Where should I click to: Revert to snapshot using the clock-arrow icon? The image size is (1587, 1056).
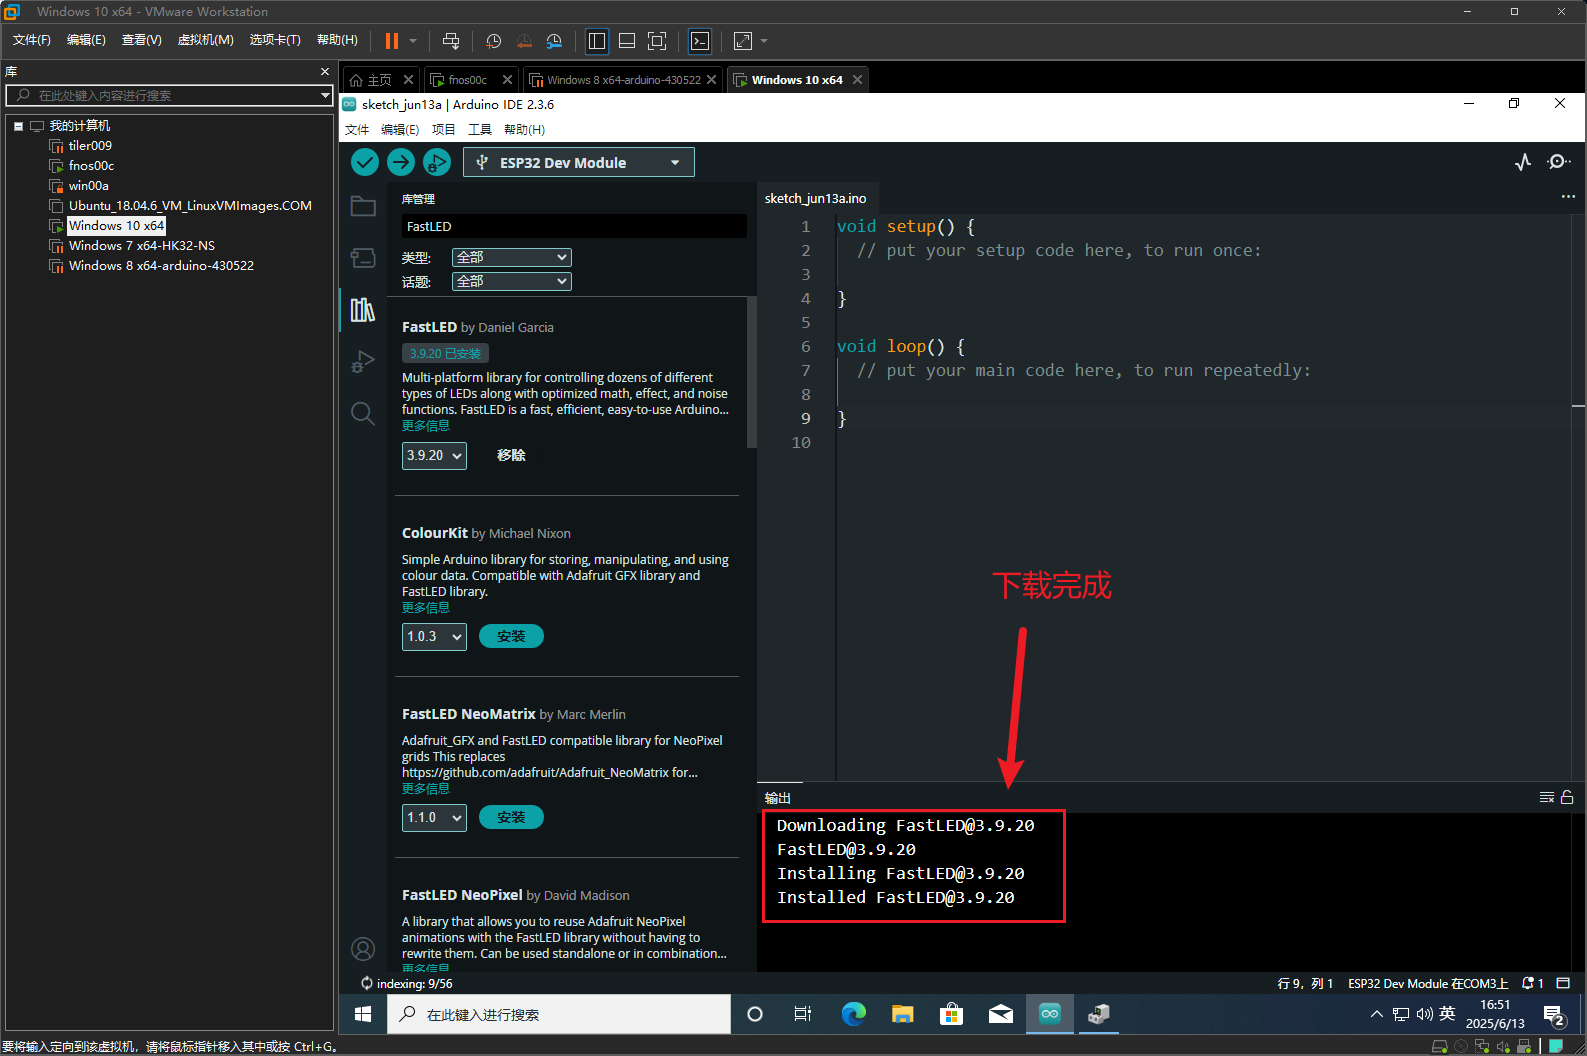(x=524, y=41)
